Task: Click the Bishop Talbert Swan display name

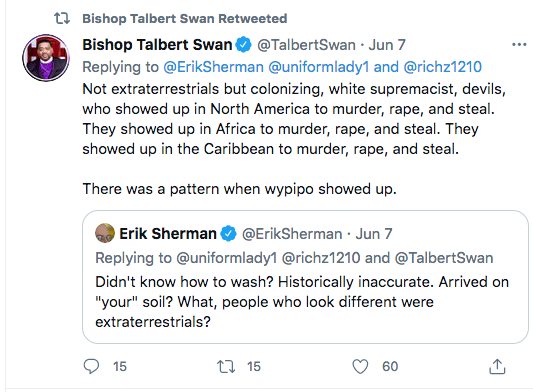Action: [157, 45]
